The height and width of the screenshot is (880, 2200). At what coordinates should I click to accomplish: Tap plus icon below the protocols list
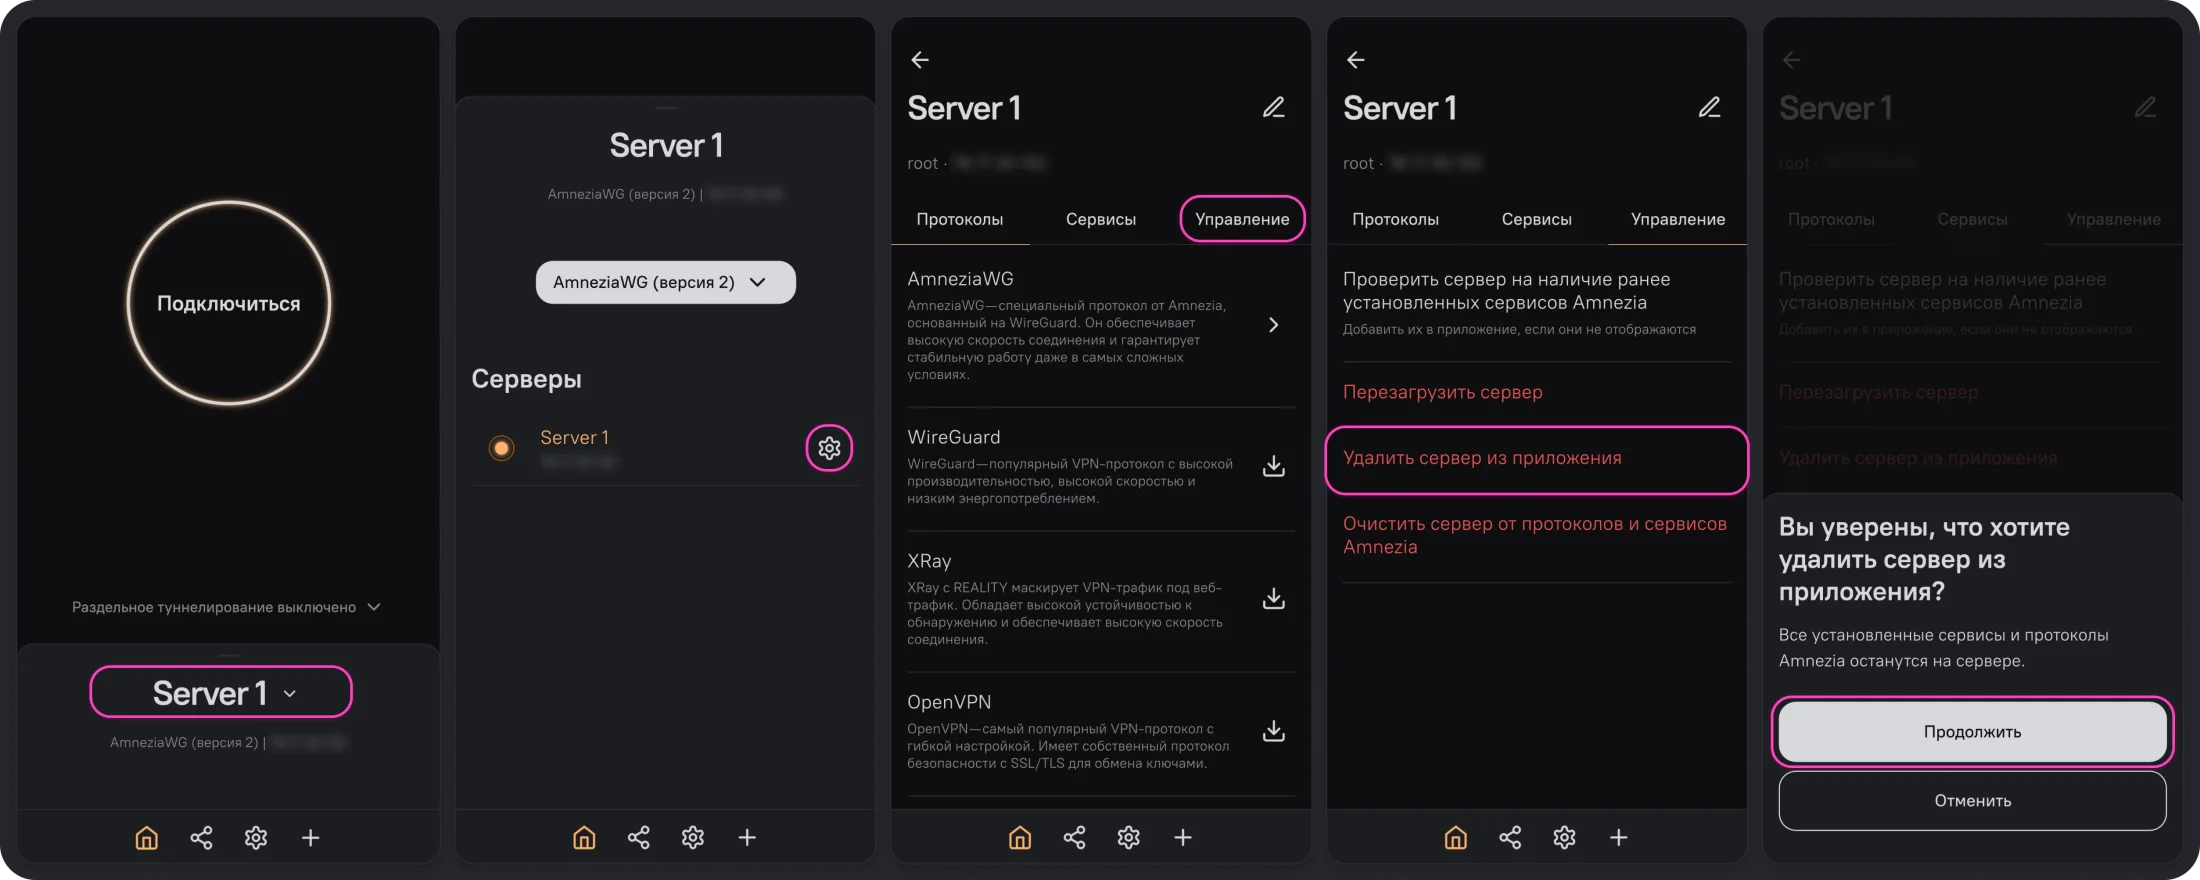coord(1183,838)
